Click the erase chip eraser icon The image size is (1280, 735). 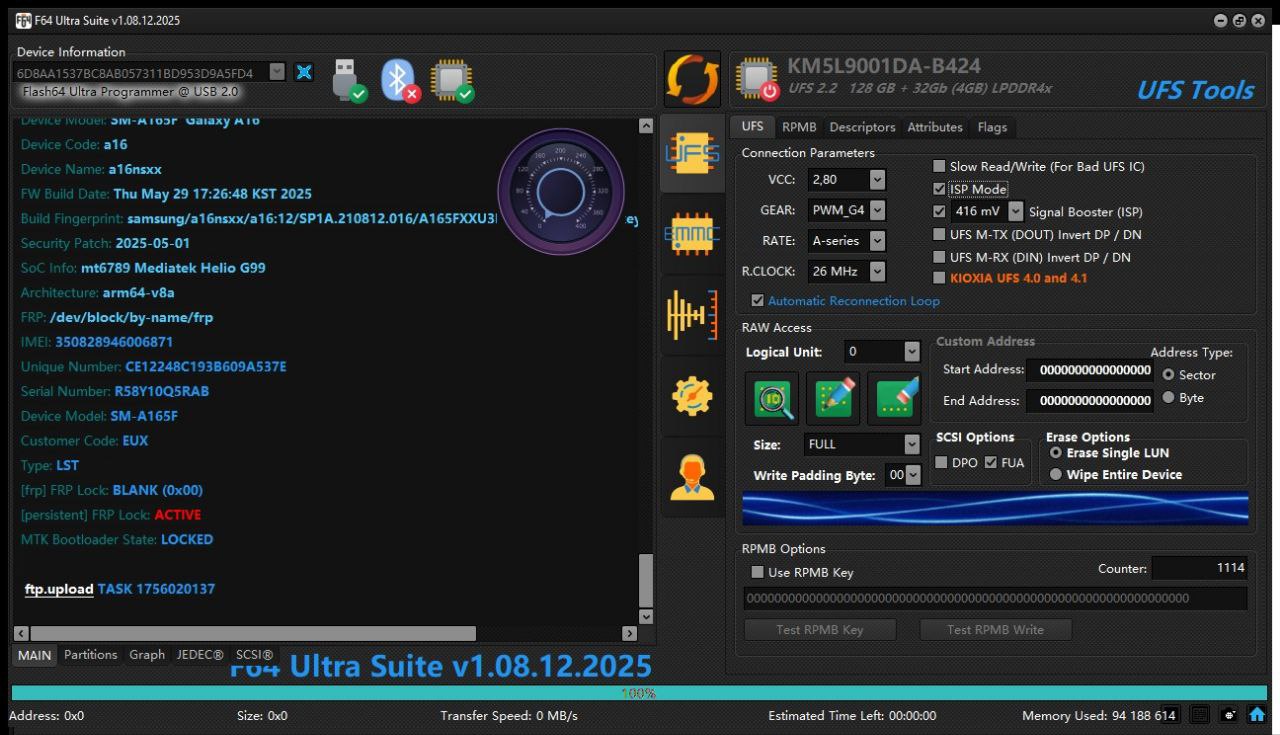[894, 398]
